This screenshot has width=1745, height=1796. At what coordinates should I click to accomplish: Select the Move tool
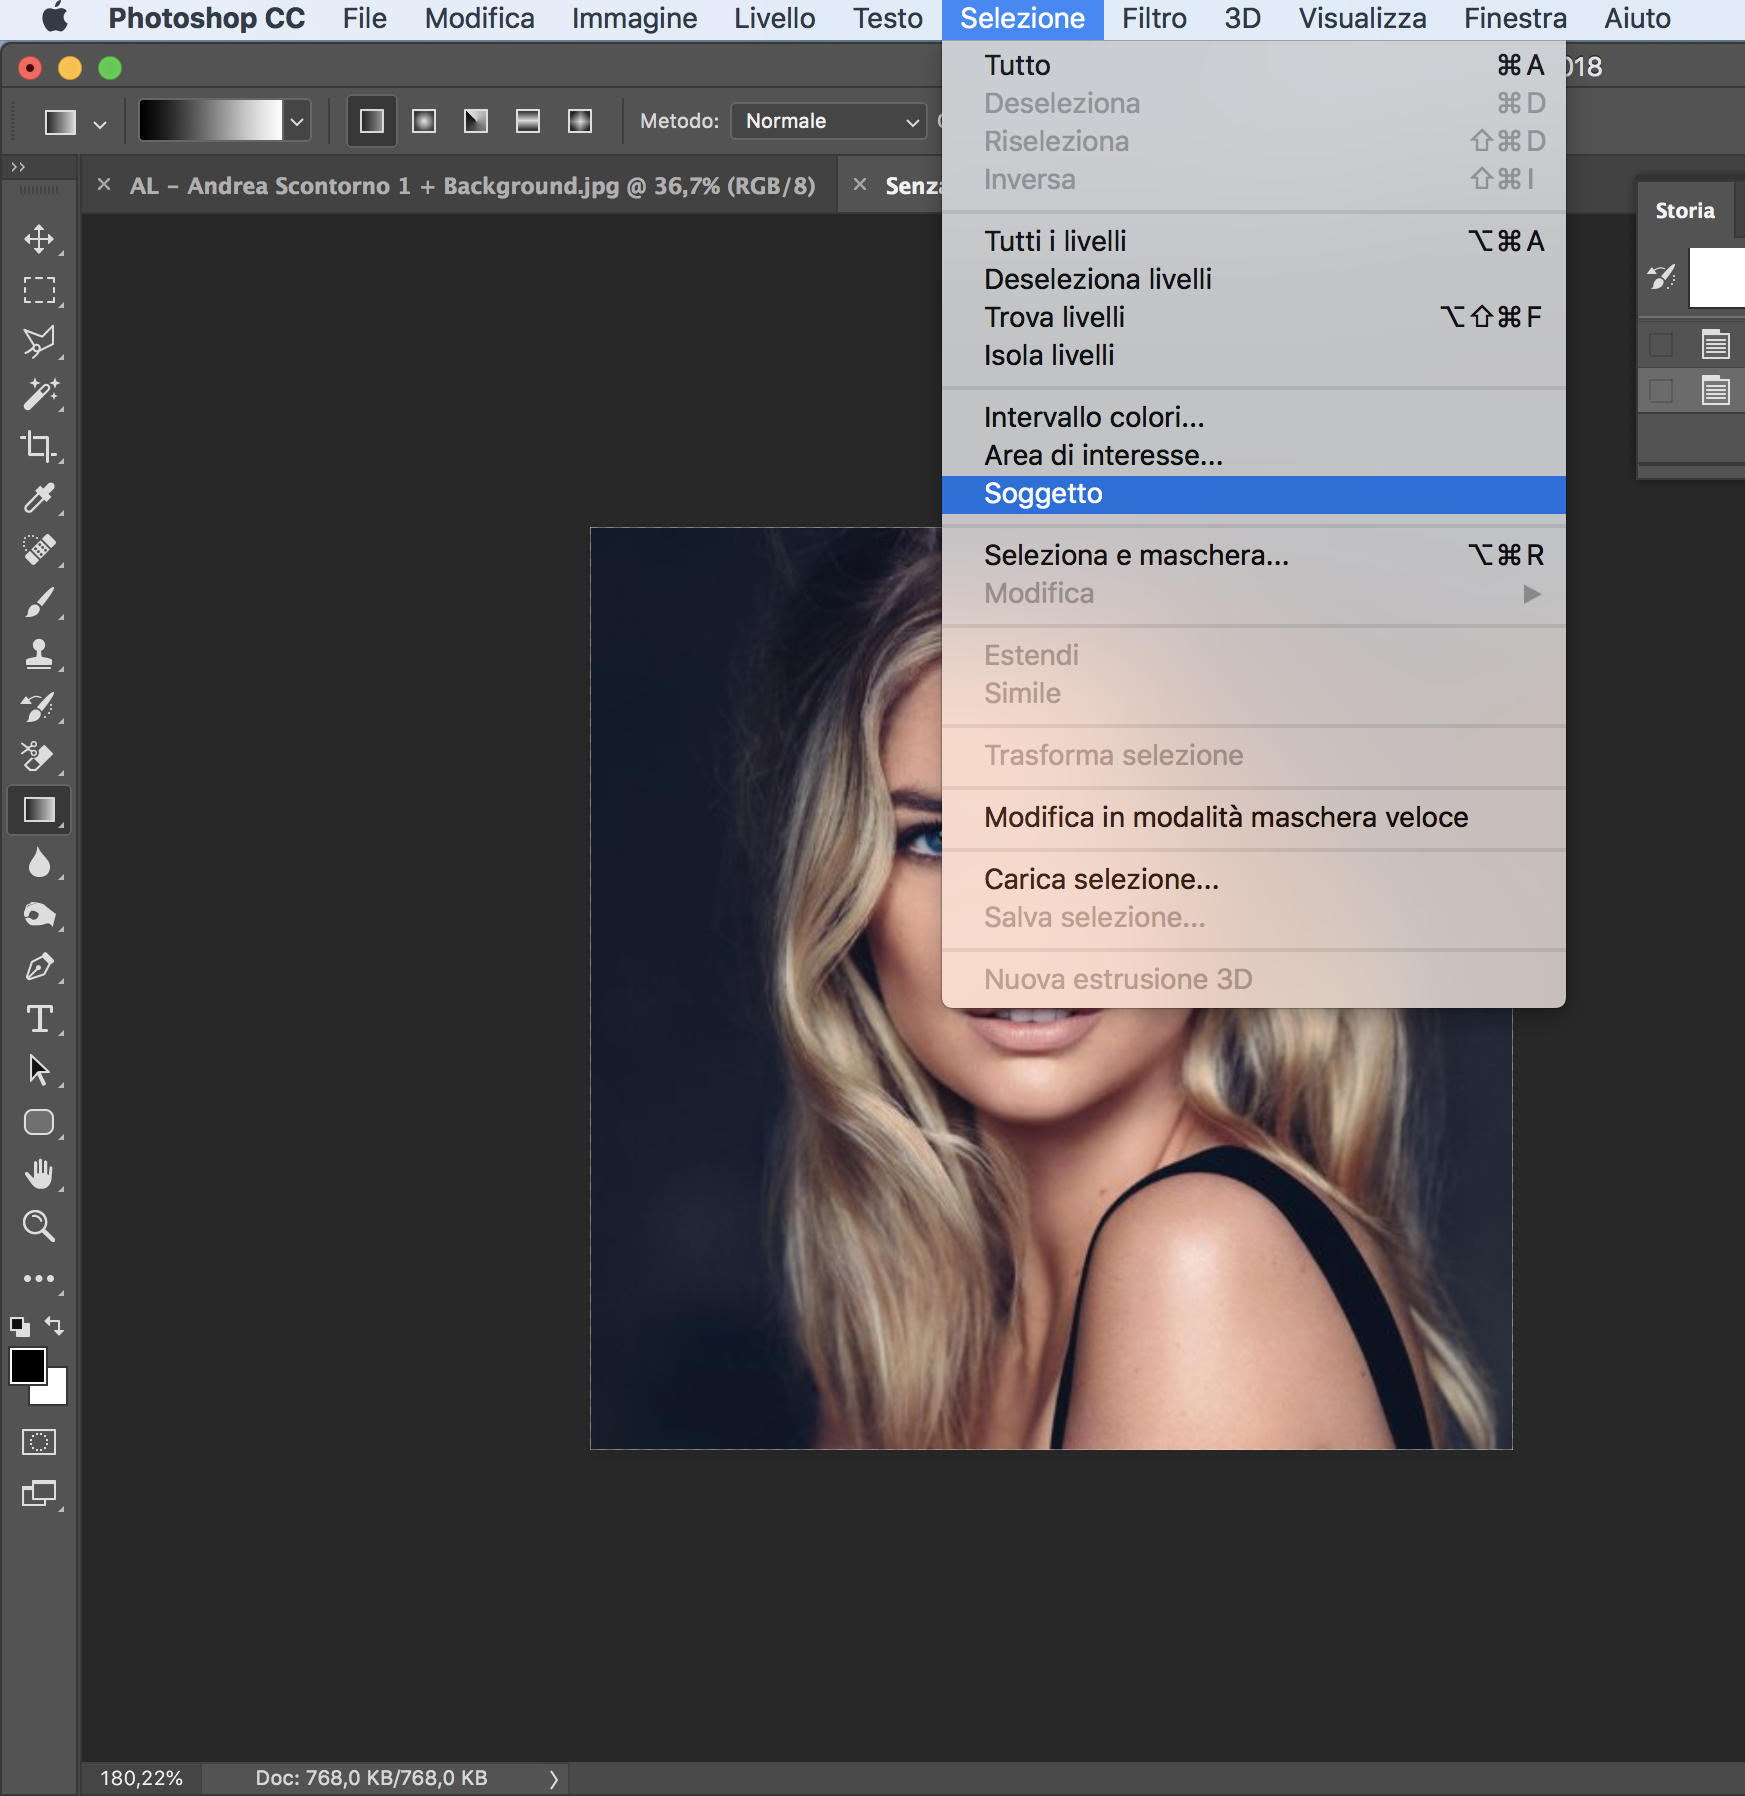coord(39,239)
